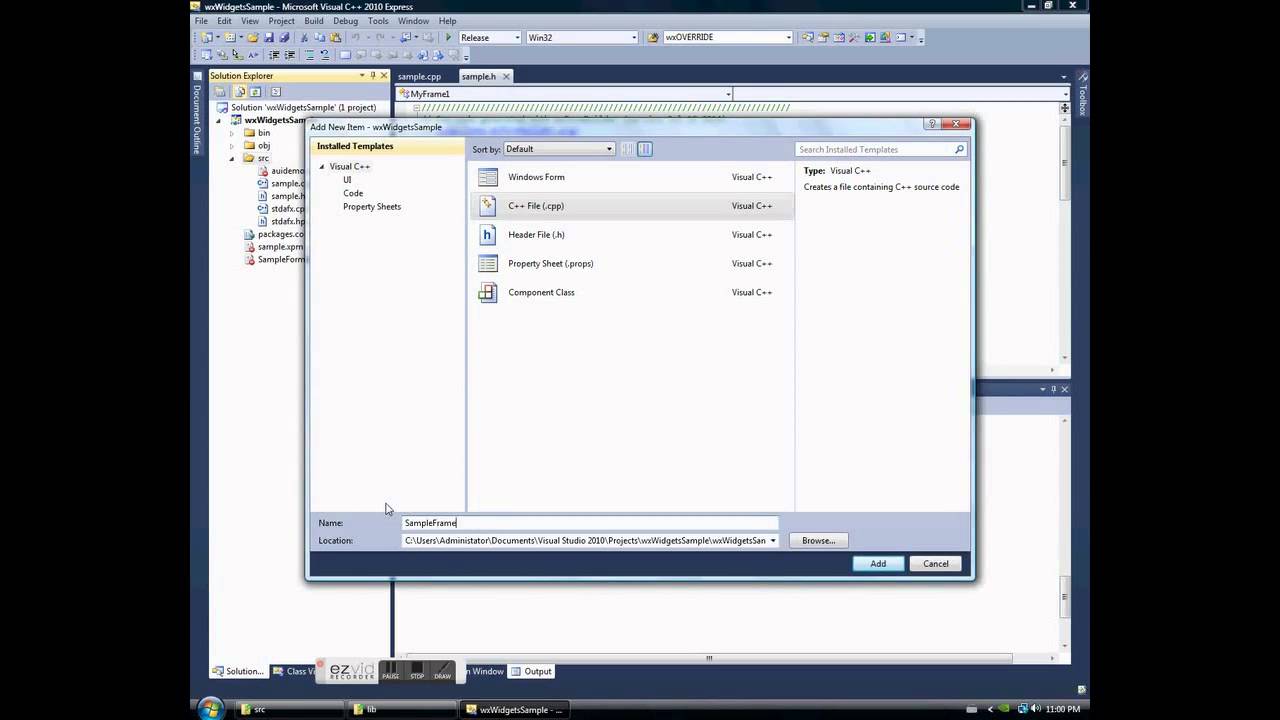The image size is (1280, 720).
Task: Open the Tools menu
Action: 378,21
